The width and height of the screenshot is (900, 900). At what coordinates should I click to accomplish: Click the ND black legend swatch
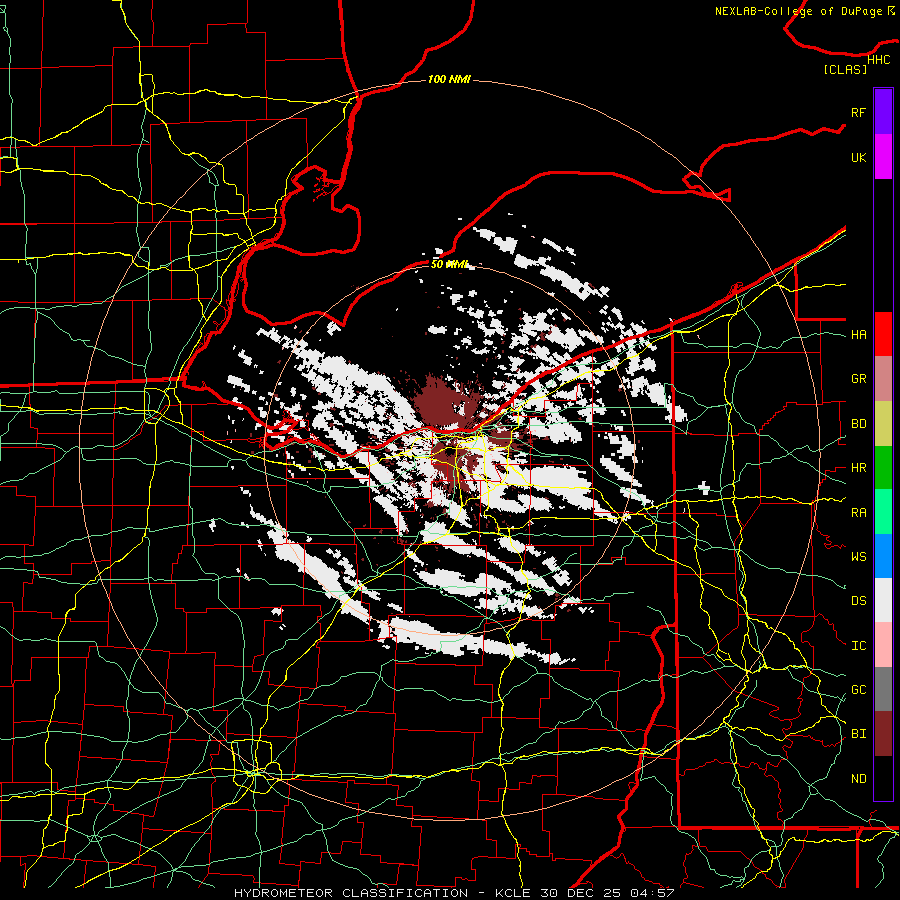[x=883, y=778]
